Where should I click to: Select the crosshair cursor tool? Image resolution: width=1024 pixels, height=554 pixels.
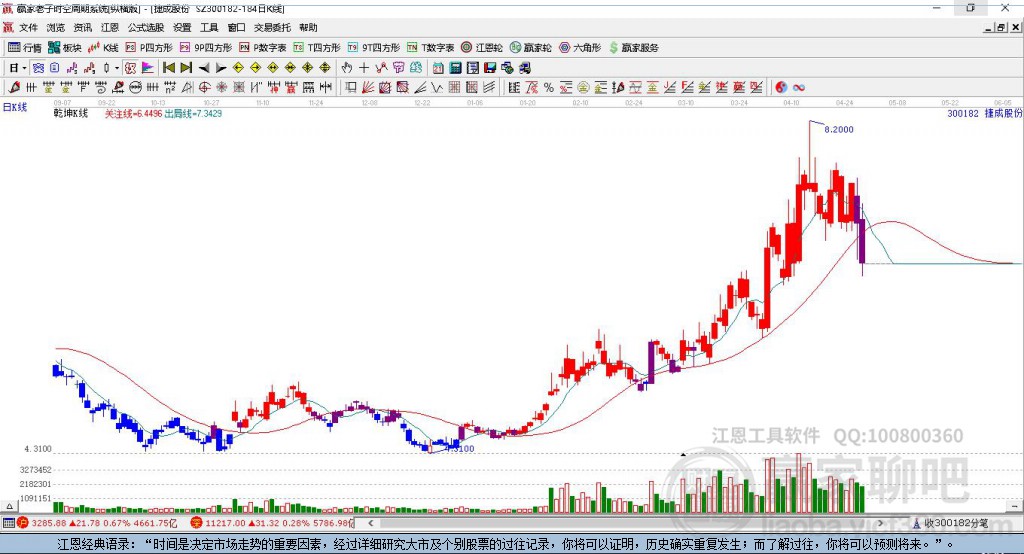coord(364,68)
